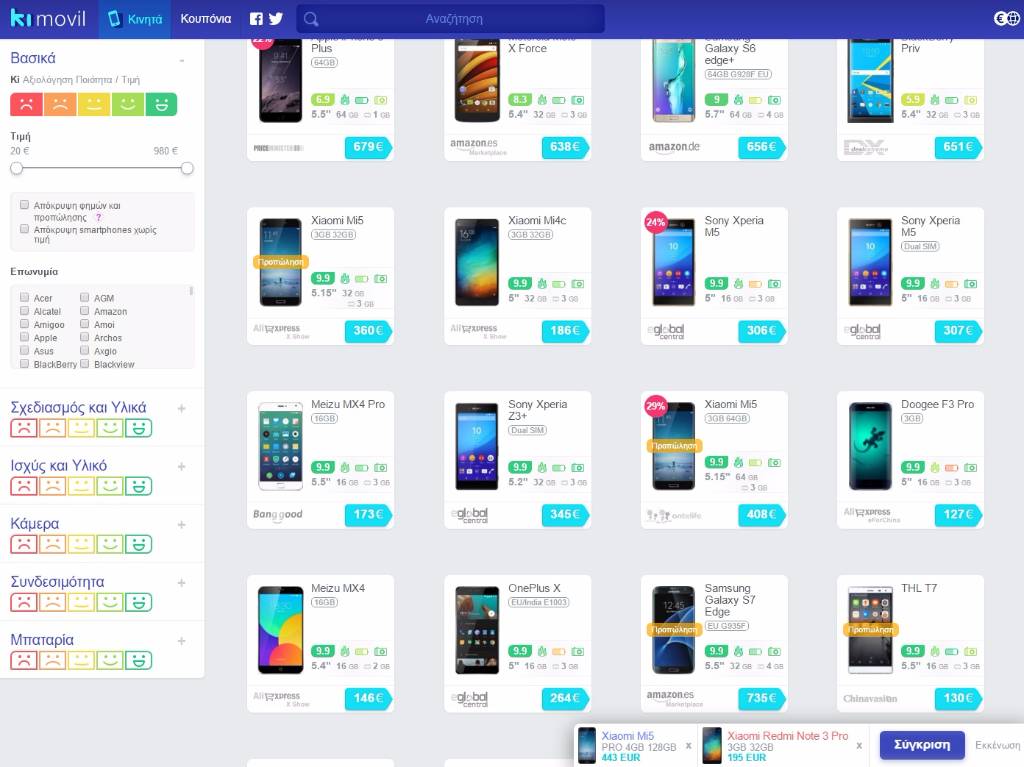Click the Σύγκριση compare button
Viewport: 1024px width, 767px height.
click(x=921, y=745)
